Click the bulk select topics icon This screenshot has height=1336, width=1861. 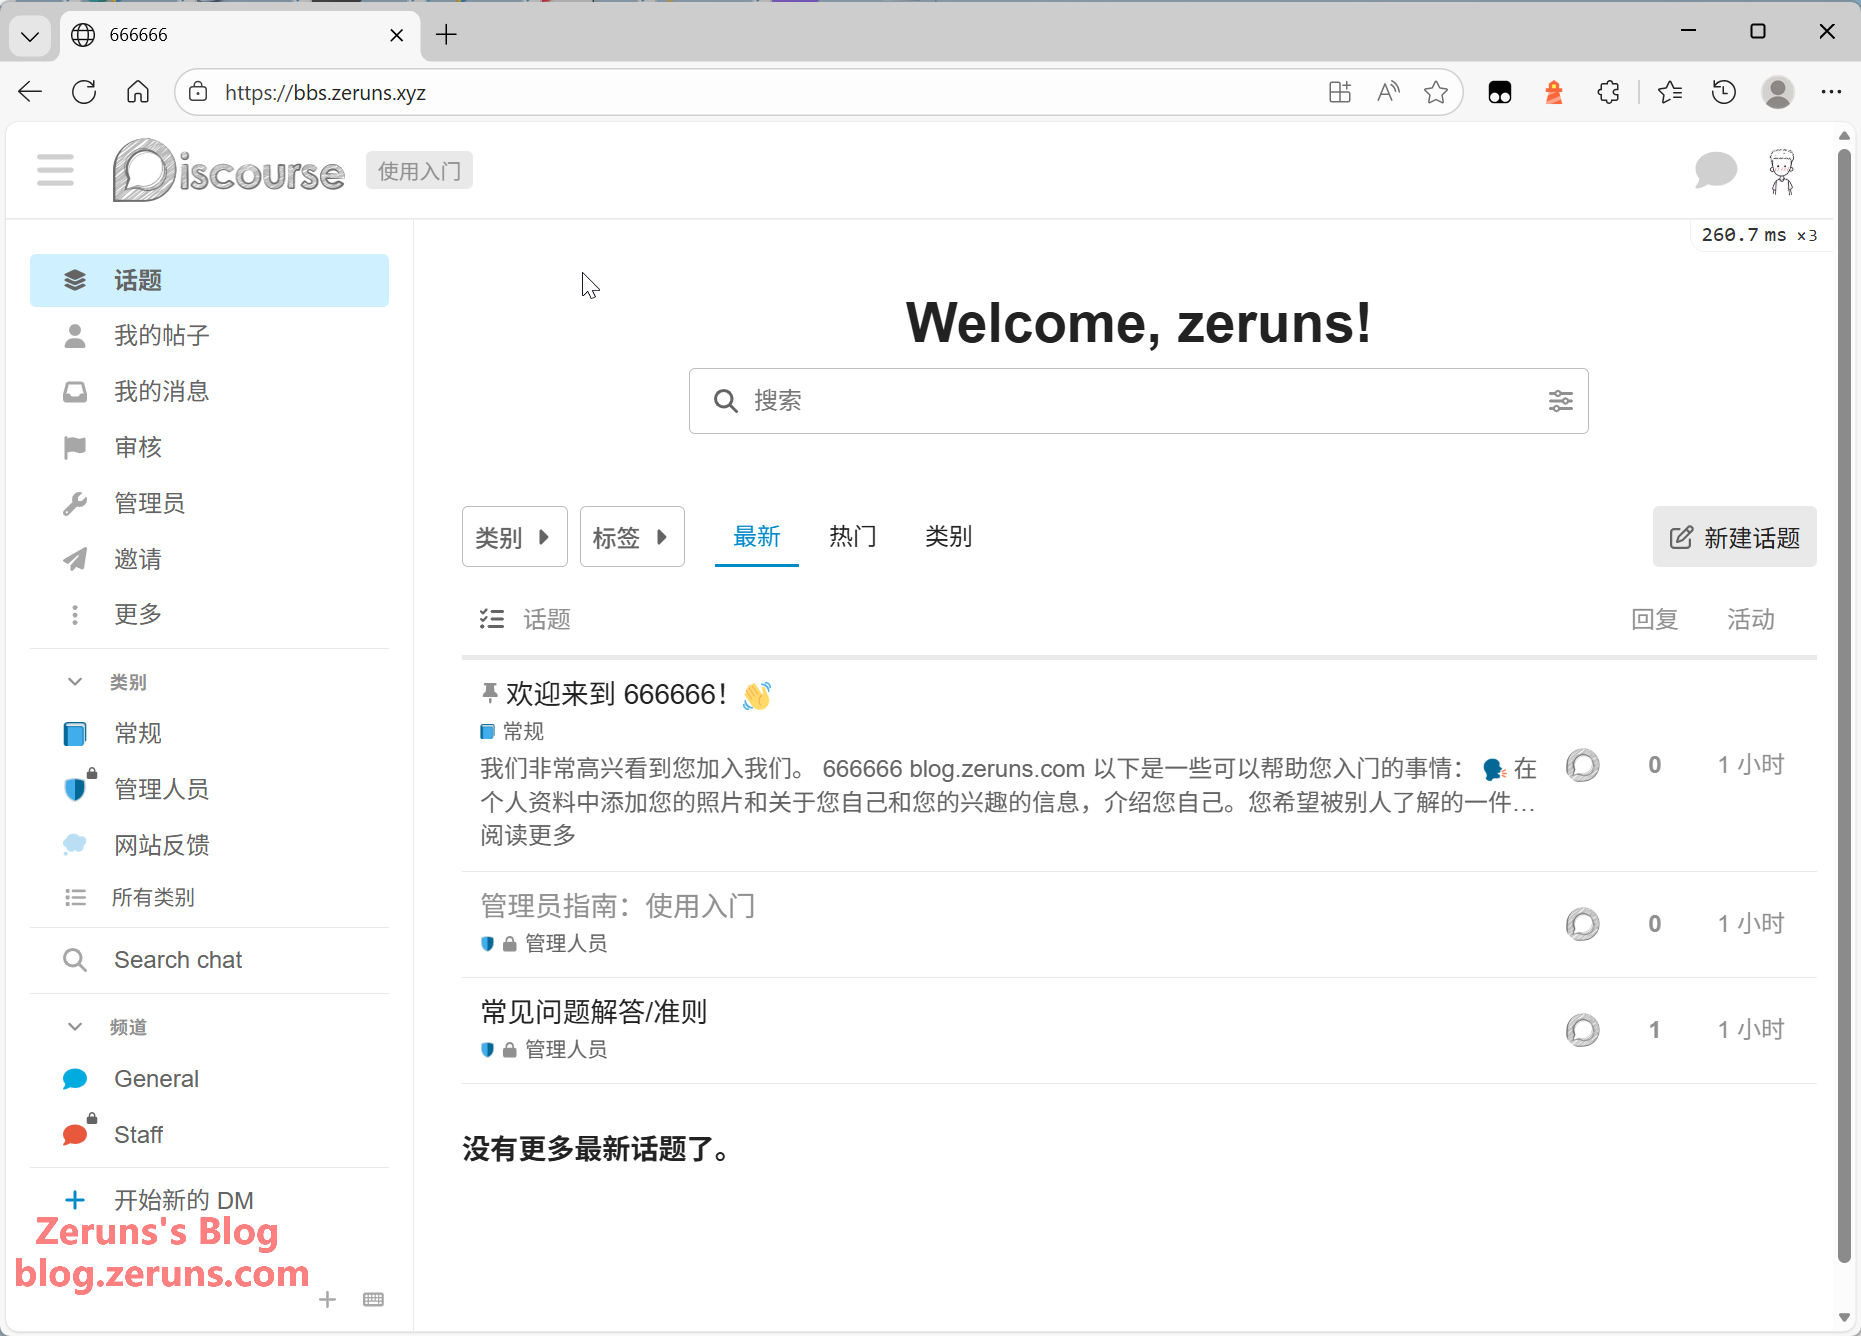tap(491, 619)
